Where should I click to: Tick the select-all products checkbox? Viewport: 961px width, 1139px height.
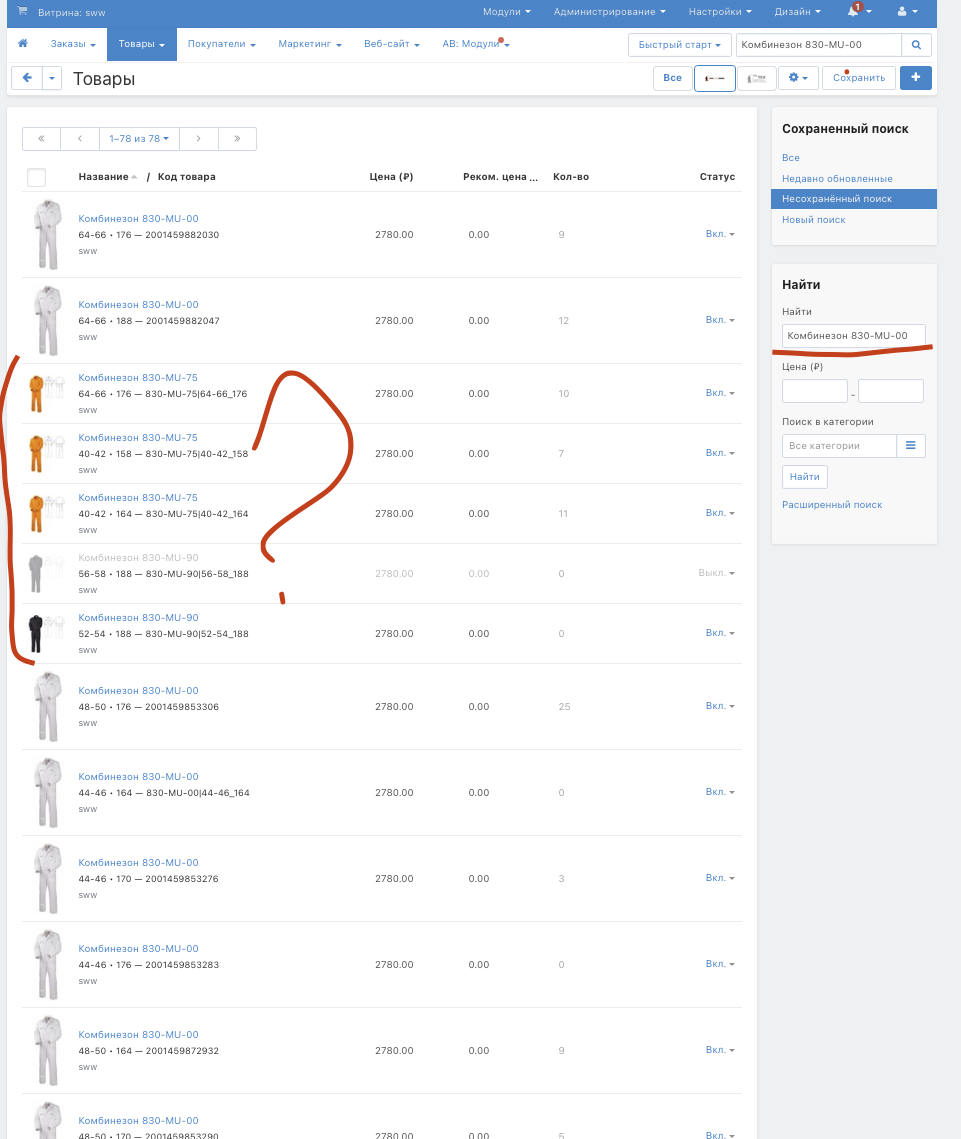tap(36, 178)
